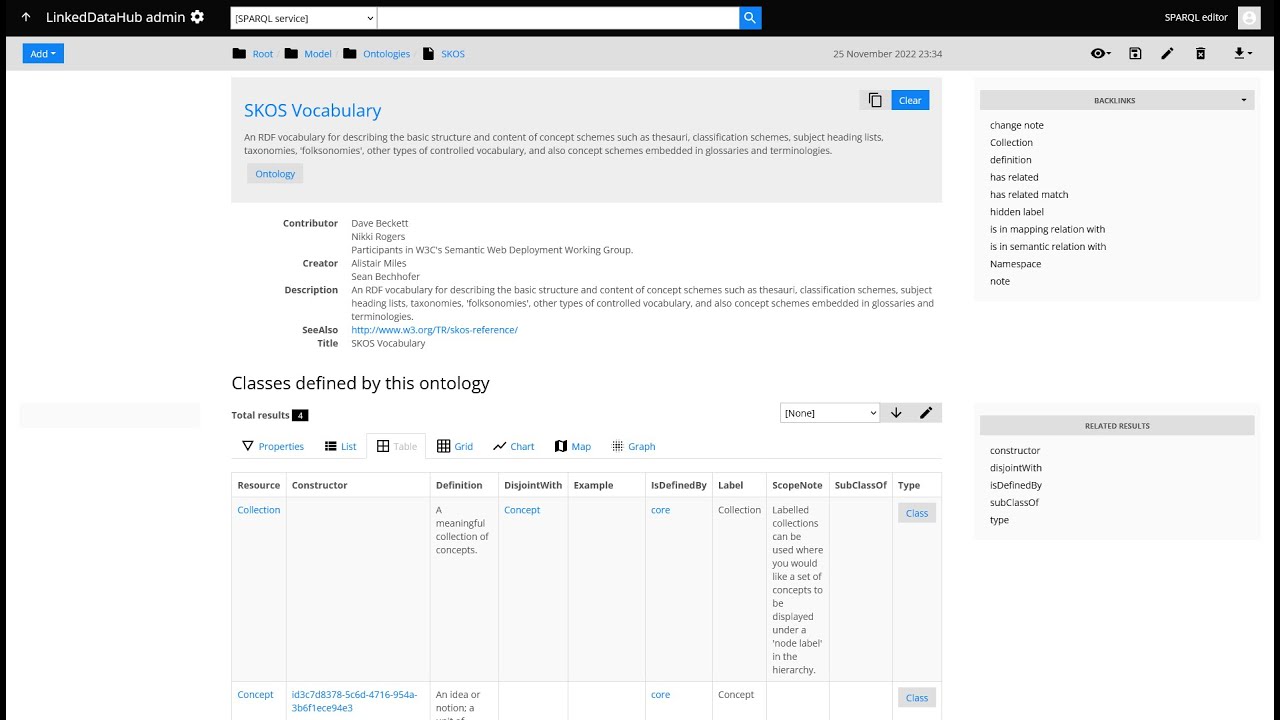Open the Concept link in DisjointWith column
Viewport: 1280px width, 720px height.
[521, 510]
